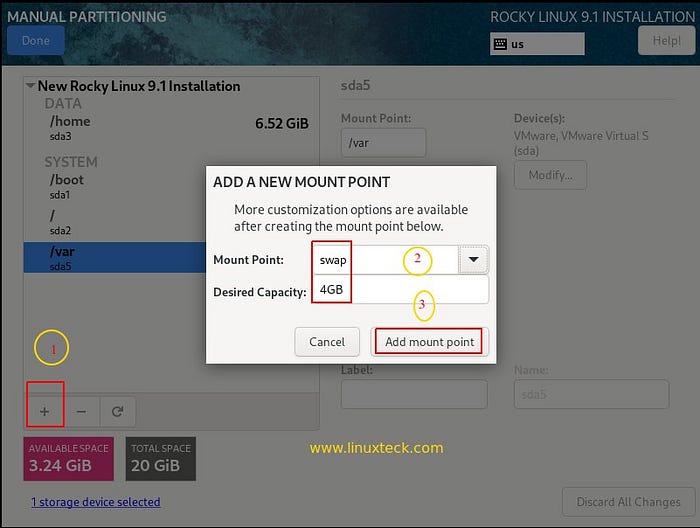Click Discard All Changes button

pos(628,502)
